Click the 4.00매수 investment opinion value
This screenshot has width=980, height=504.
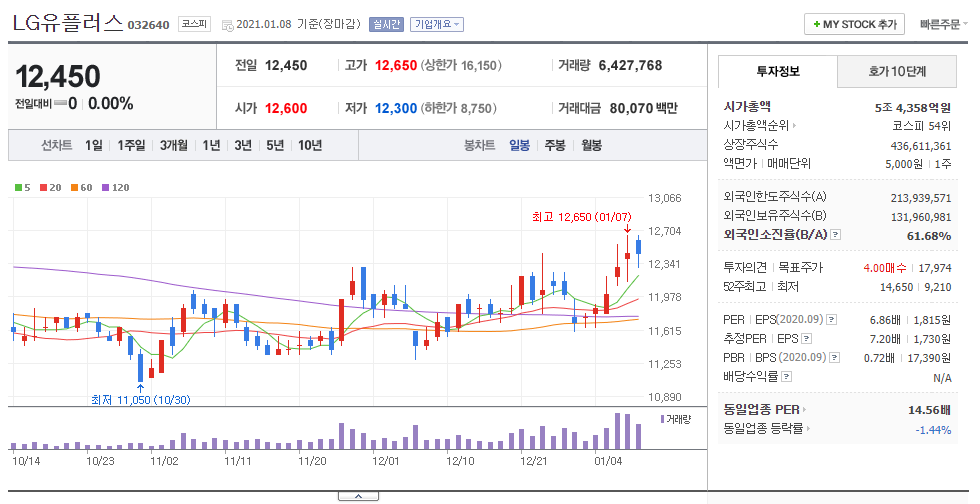[884, 268]
